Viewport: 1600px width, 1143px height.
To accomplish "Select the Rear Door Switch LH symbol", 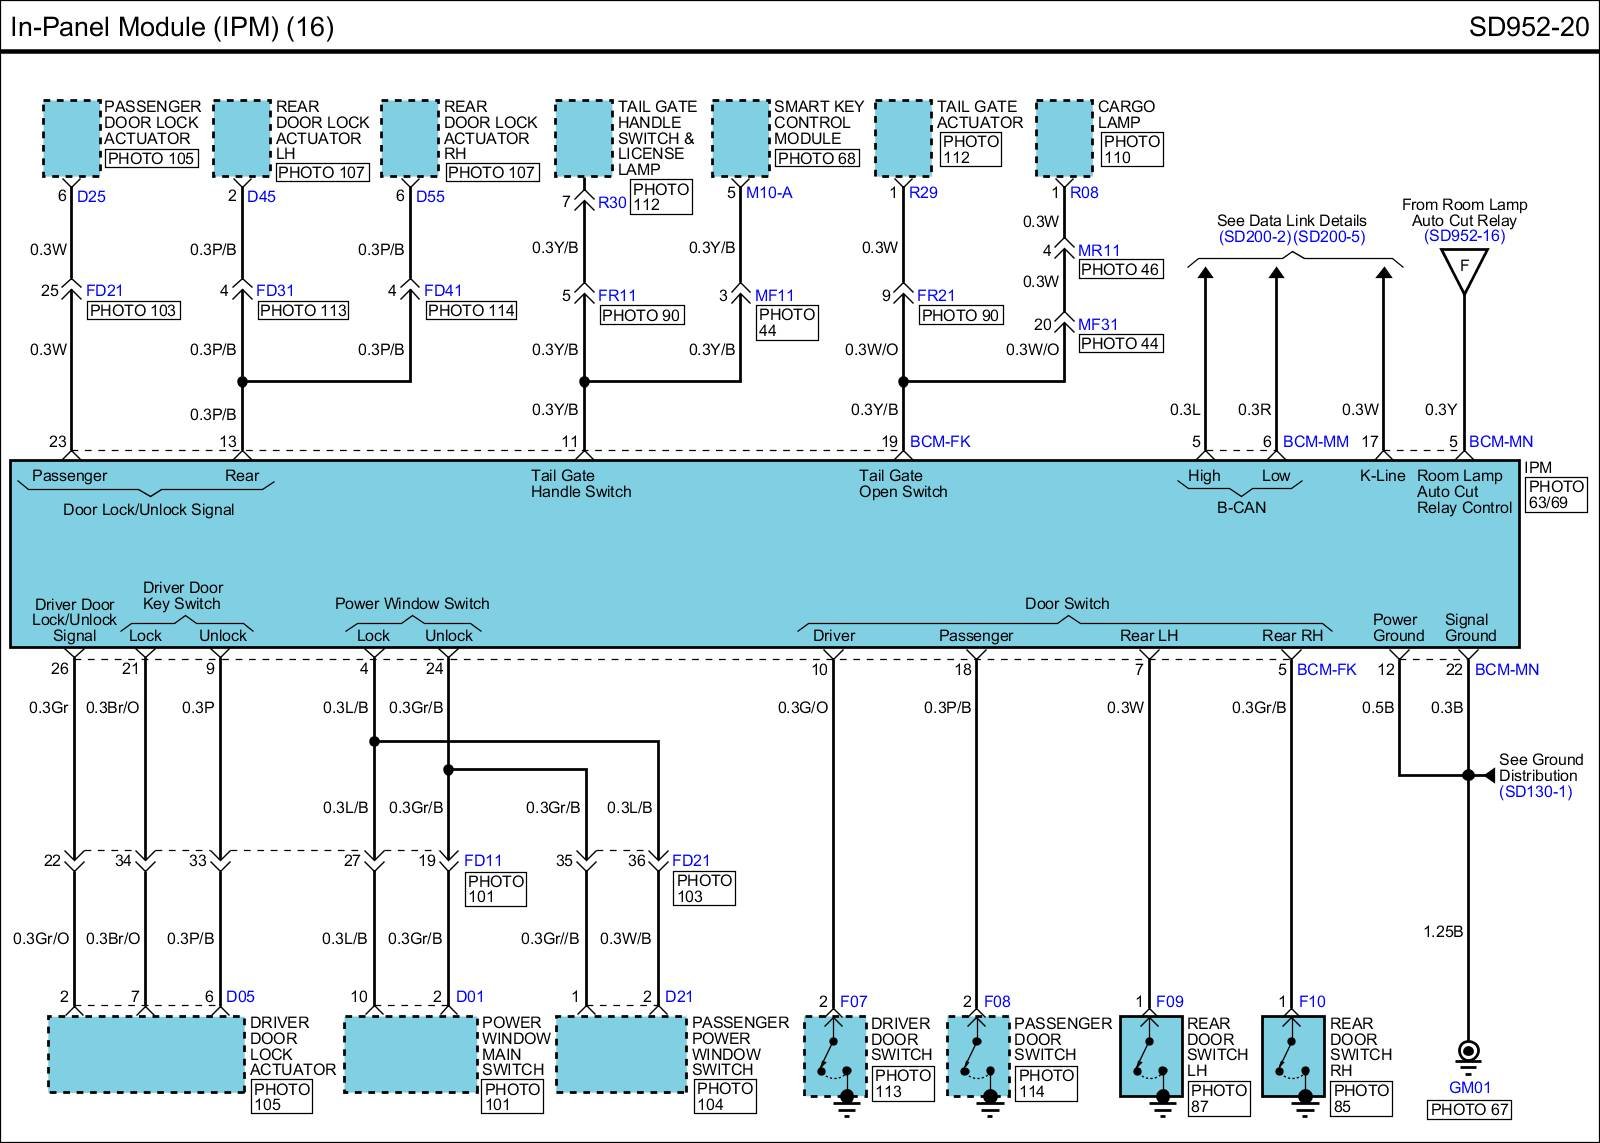I will tap(1150, 1056).
